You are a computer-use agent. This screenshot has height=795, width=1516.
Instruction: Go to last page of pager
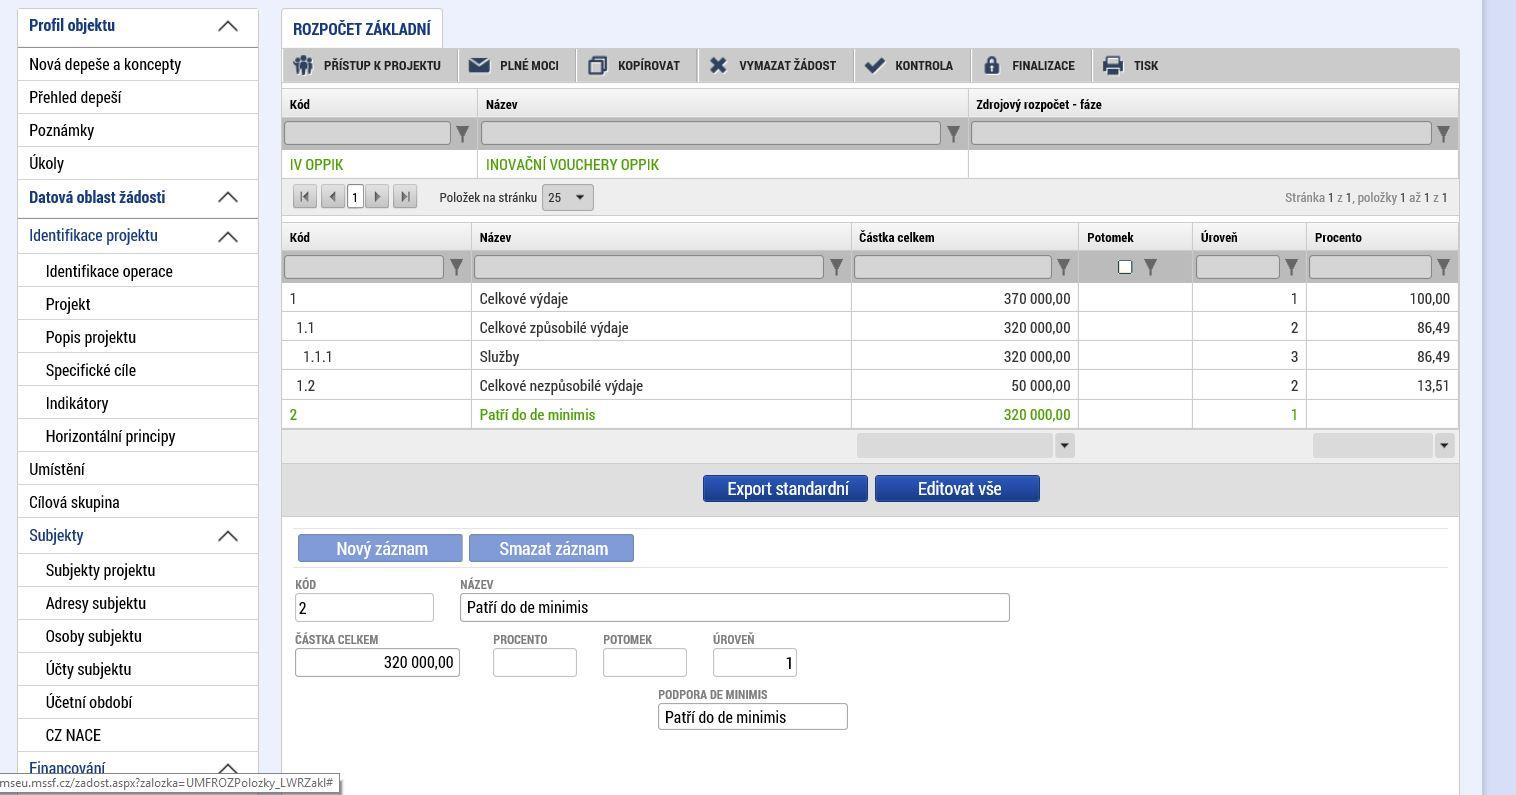click(x=405, y=197)
